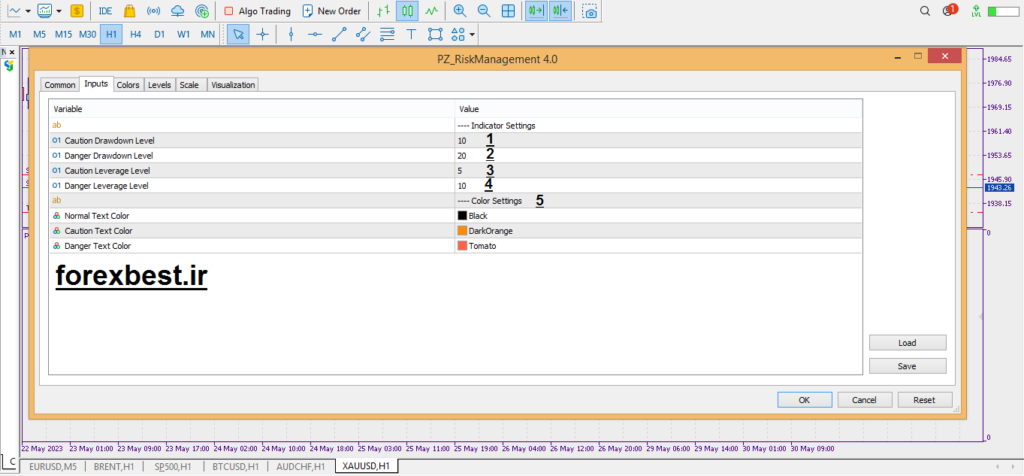1024x476 pixels.
Task: Open the MetaEditor IDE
Action: [106, 11]
